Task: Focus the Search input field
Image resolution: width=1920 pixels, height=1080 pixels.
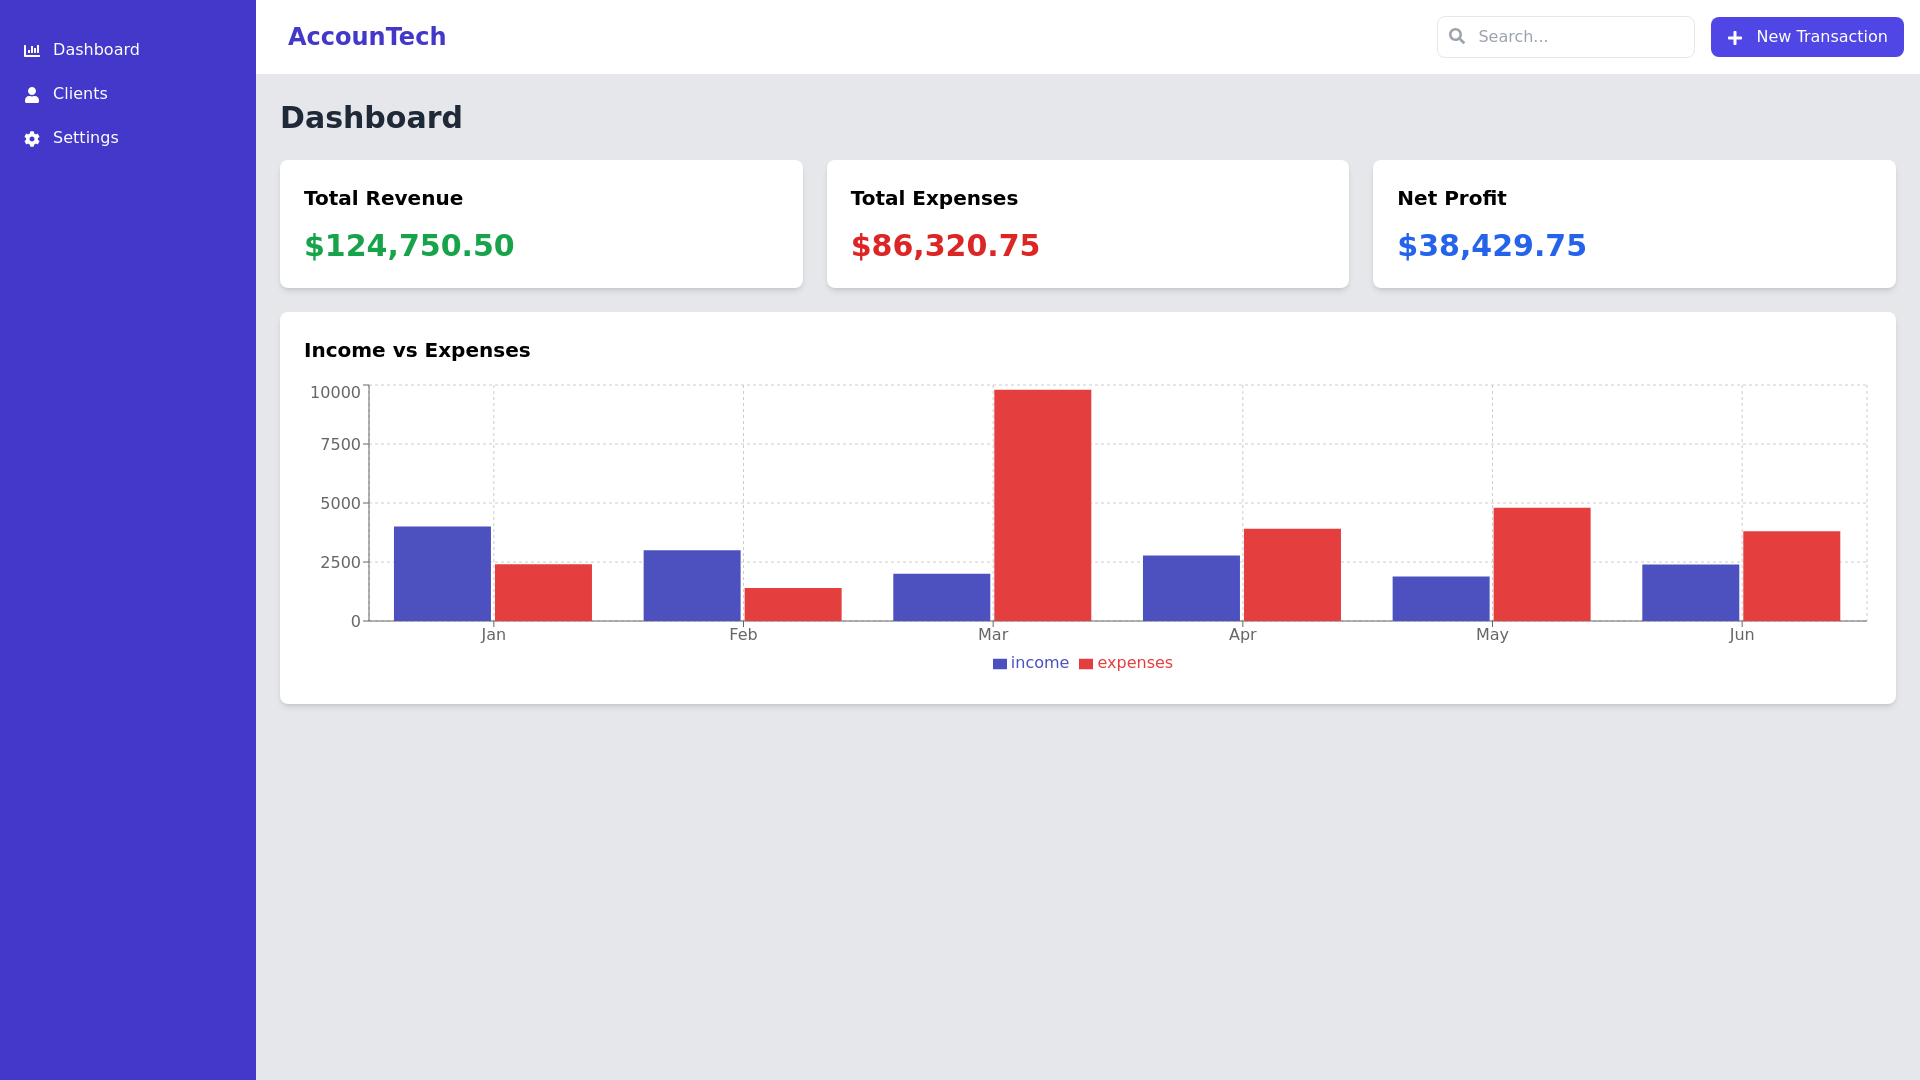Action: [1580, 37]
